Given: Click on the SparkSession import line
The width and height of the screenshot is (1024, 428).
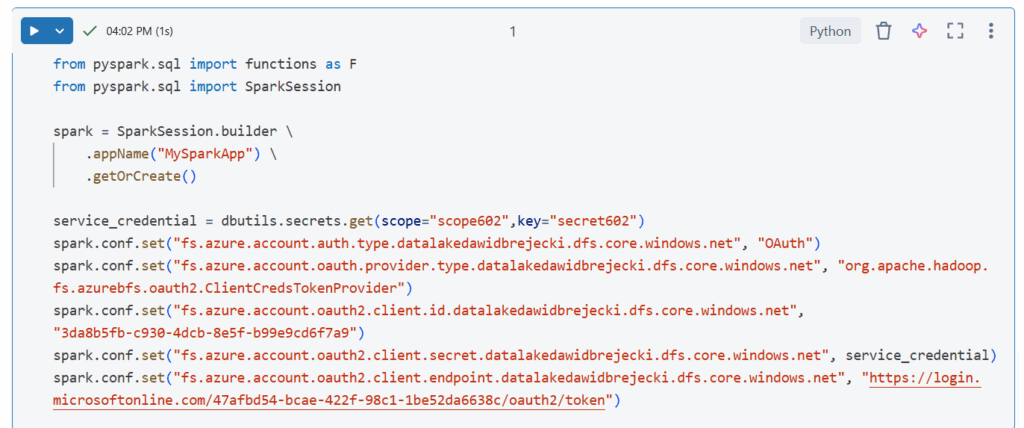Looking at the screenshot, I should pos(197,86).
